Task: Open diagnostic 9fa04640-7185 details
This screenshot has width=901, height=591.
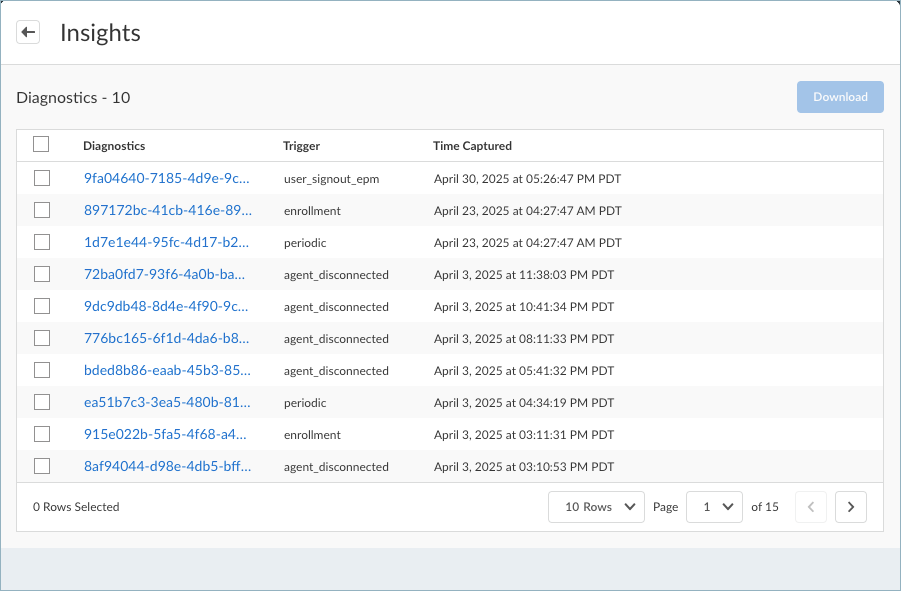Action: coord(166,177)
